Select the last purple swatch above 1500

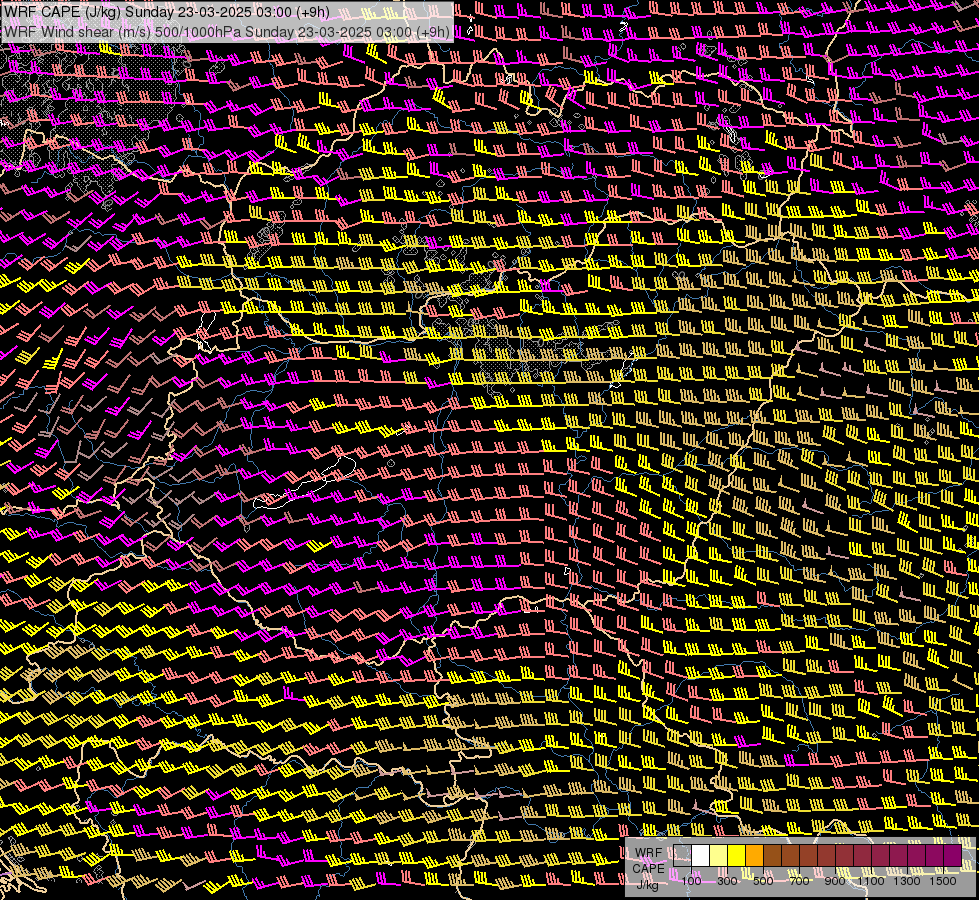coord(952,855)
